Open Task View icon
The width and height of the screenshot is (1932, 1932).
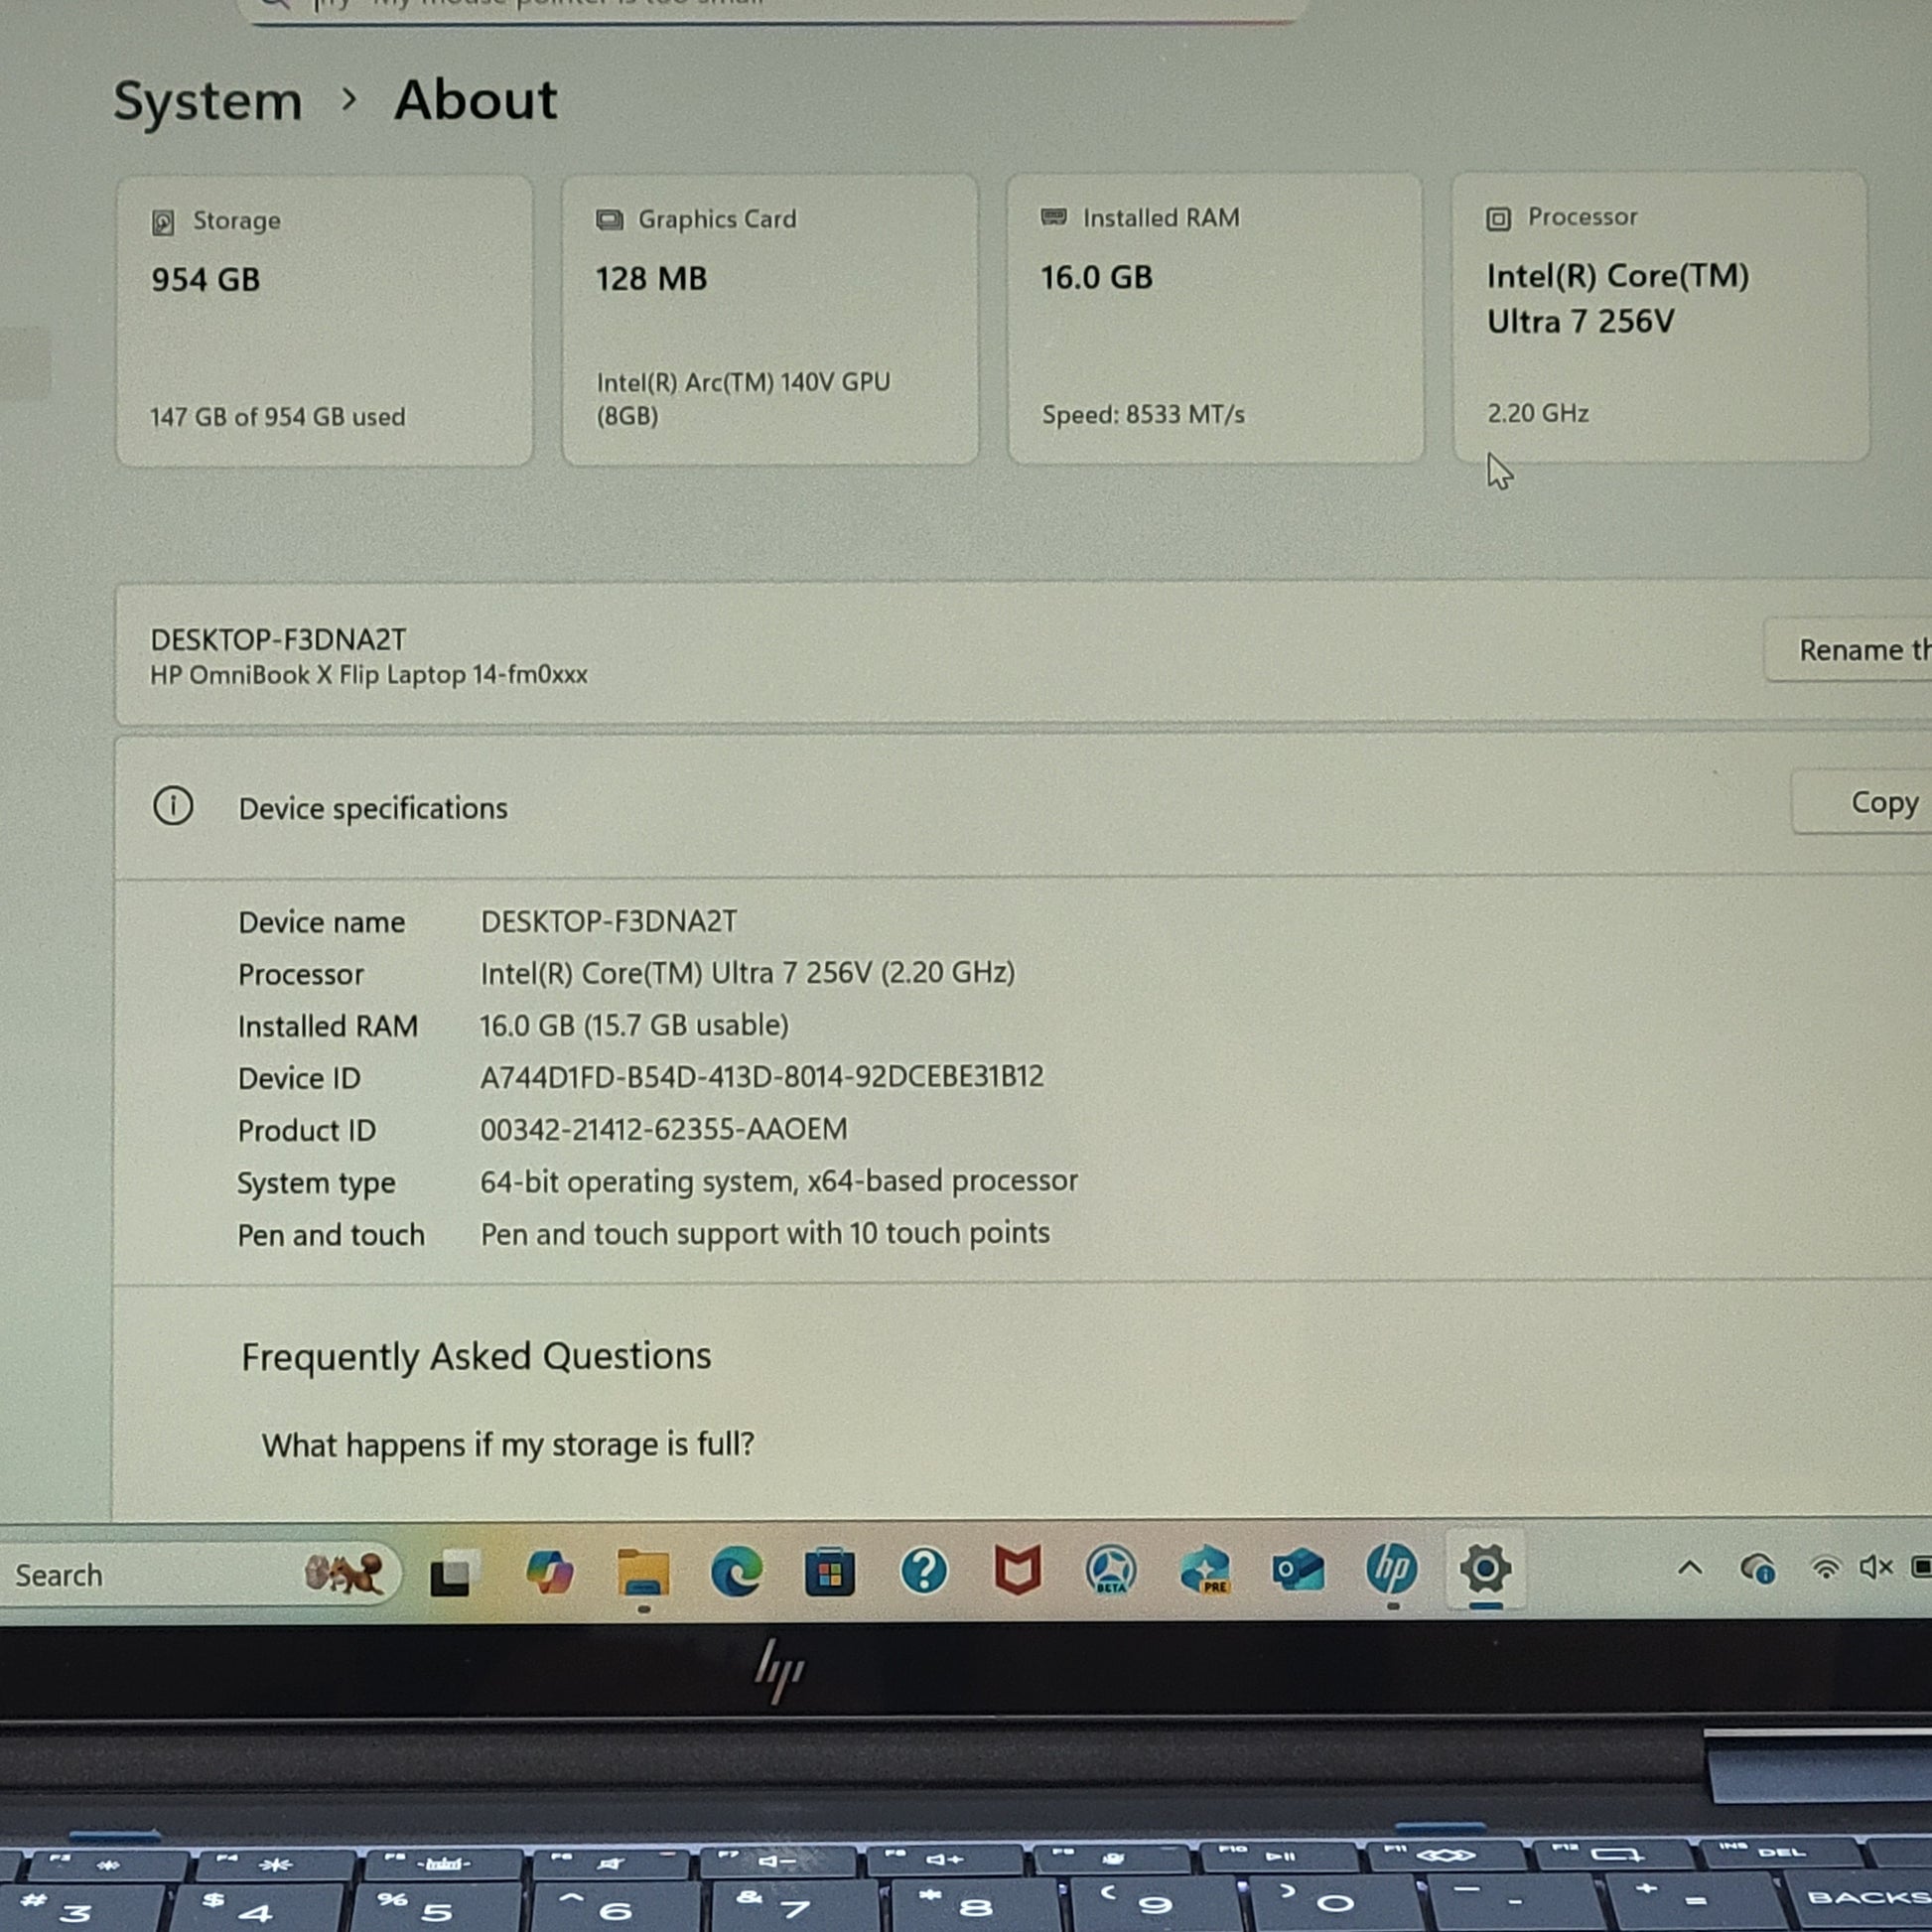click(x=452, y=1574)
